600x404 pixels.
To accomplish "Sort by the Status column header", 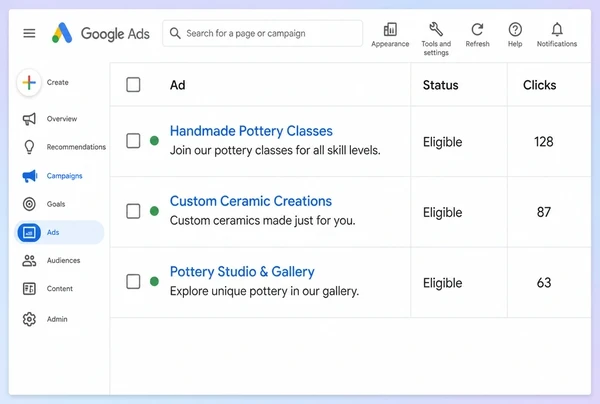I will [x=440, y=85].
